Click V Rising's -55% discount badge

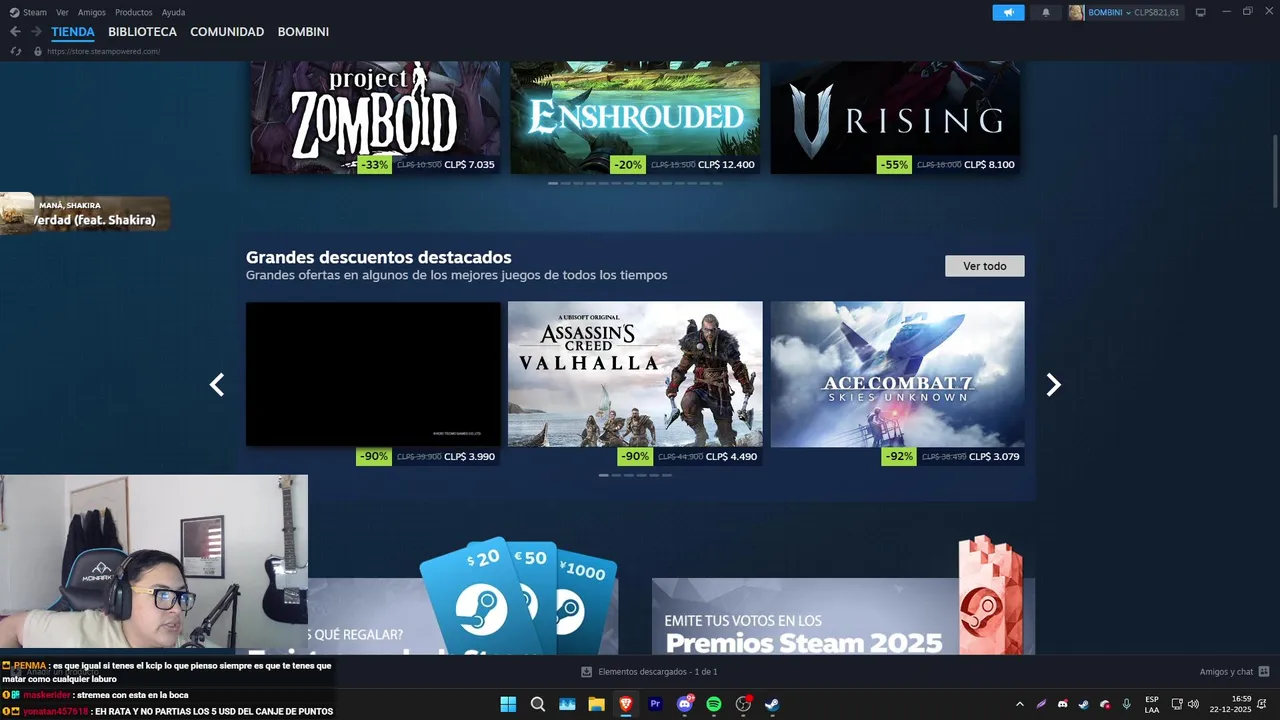(x=894, y=165)
